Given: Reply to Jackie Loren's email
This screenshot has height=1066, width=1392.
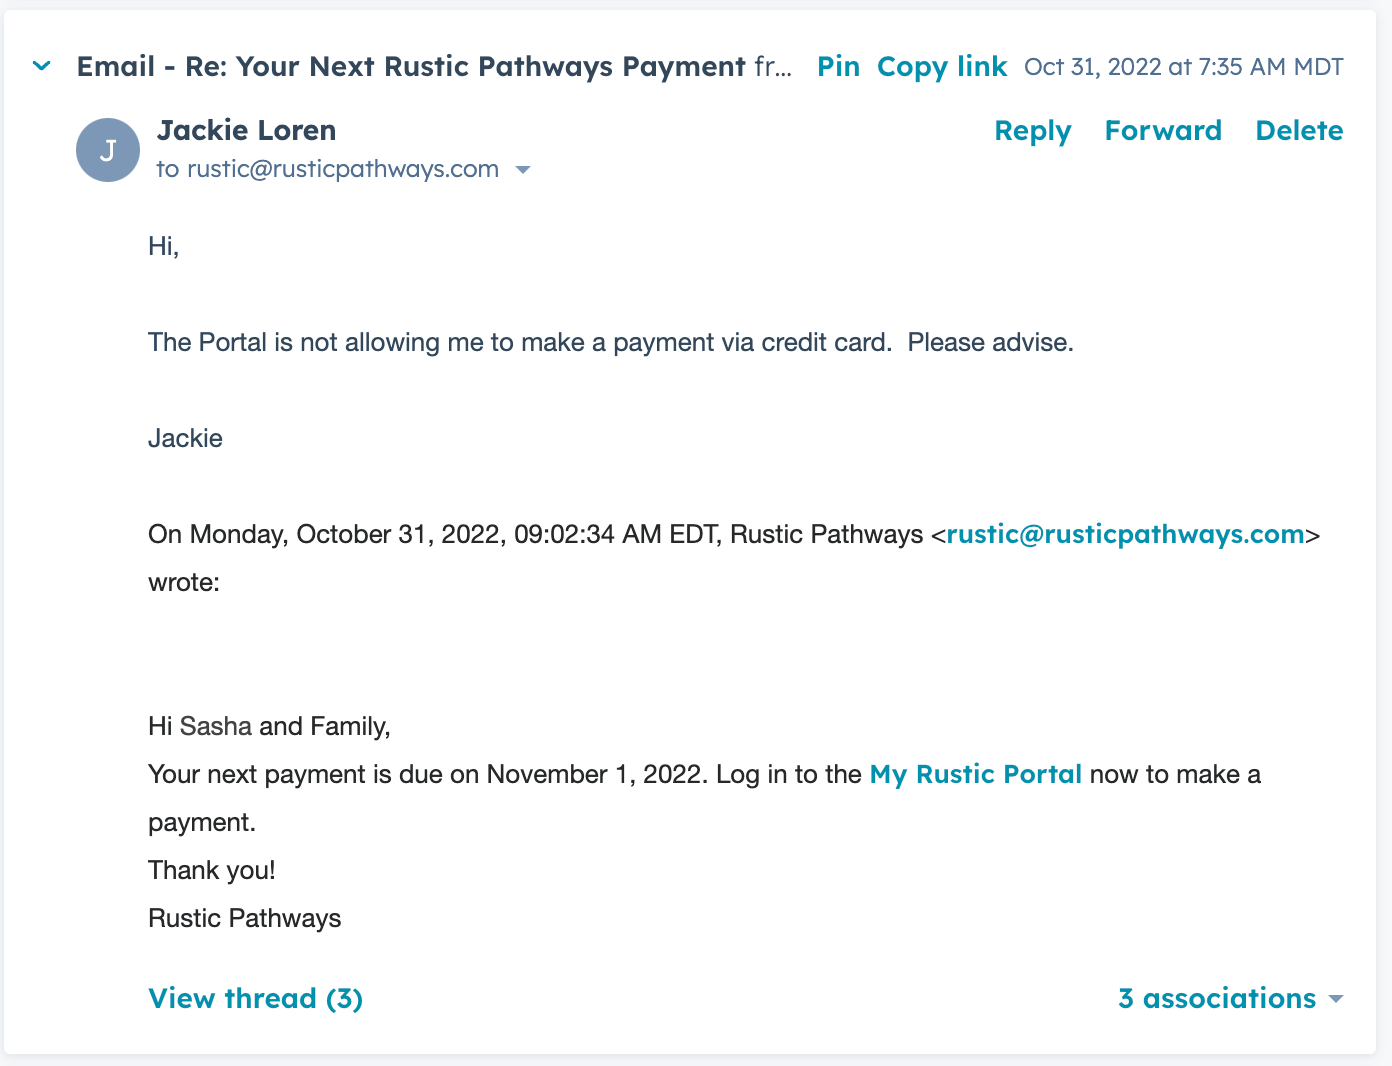Looking at the screenshot, I should point(1032,131).
